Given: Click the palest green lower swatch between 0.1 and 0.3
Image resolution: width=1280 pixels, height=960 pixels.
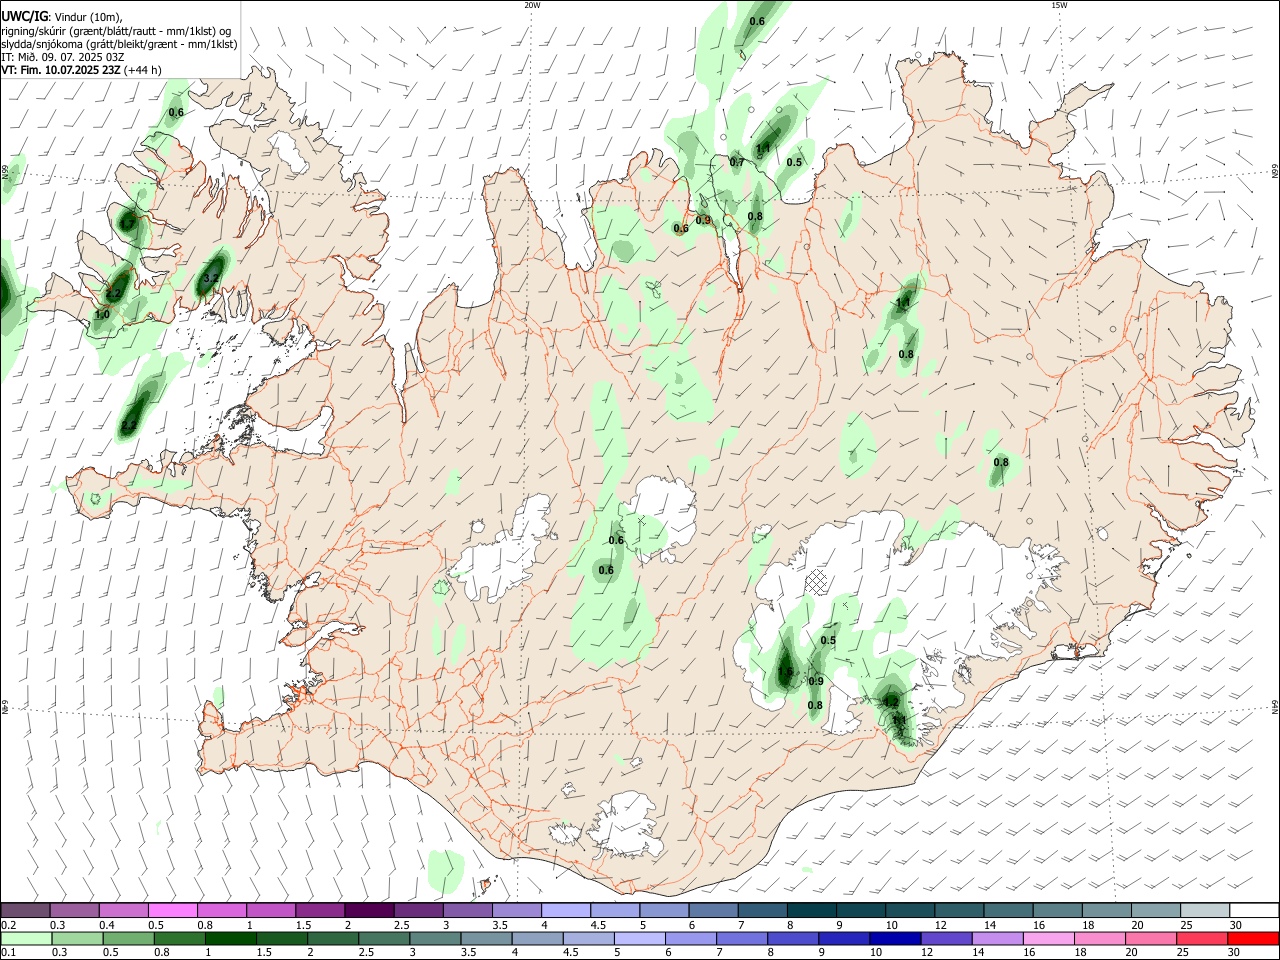Looking at the screenshot, I should (x=27, y=938).
